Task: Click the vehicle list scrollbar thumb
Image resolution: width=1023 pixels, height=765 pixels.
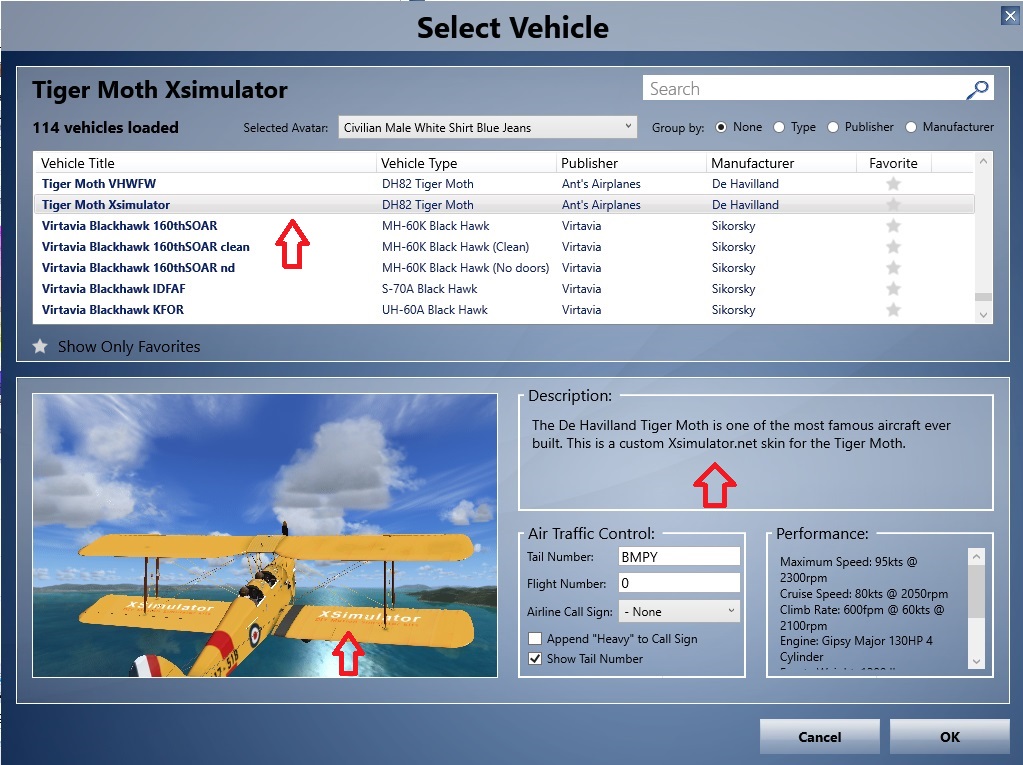Action: (x=983, y=297)
